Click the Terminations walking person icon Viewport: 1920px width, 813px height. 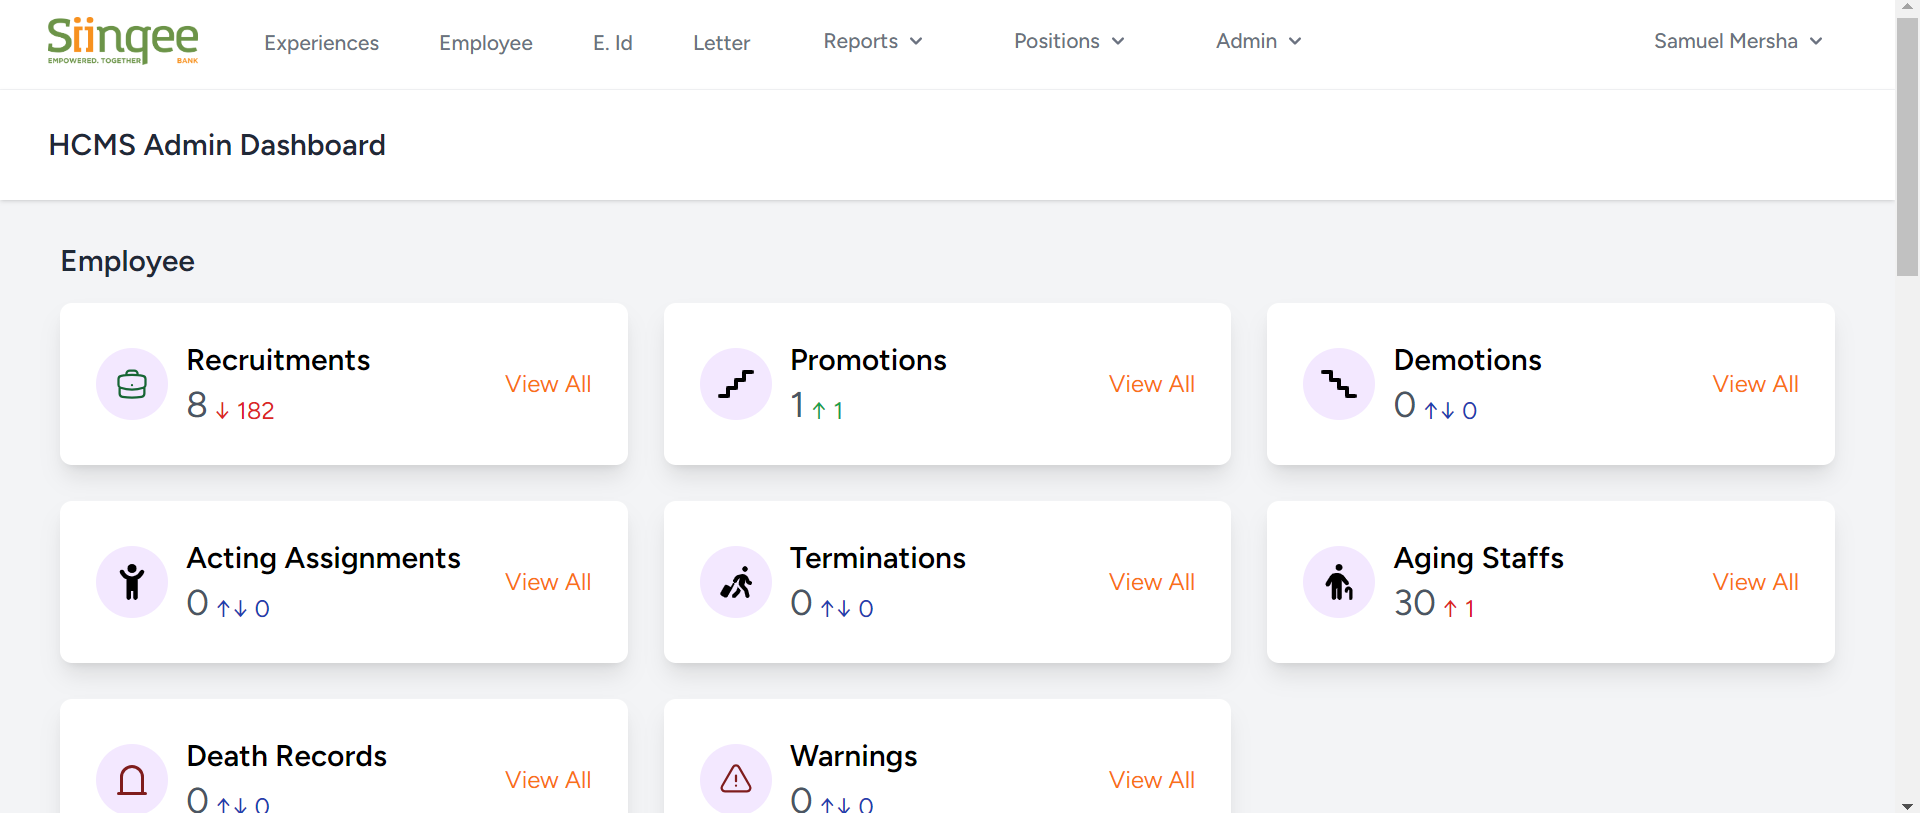pyautogui.click(x=736, y=582)
